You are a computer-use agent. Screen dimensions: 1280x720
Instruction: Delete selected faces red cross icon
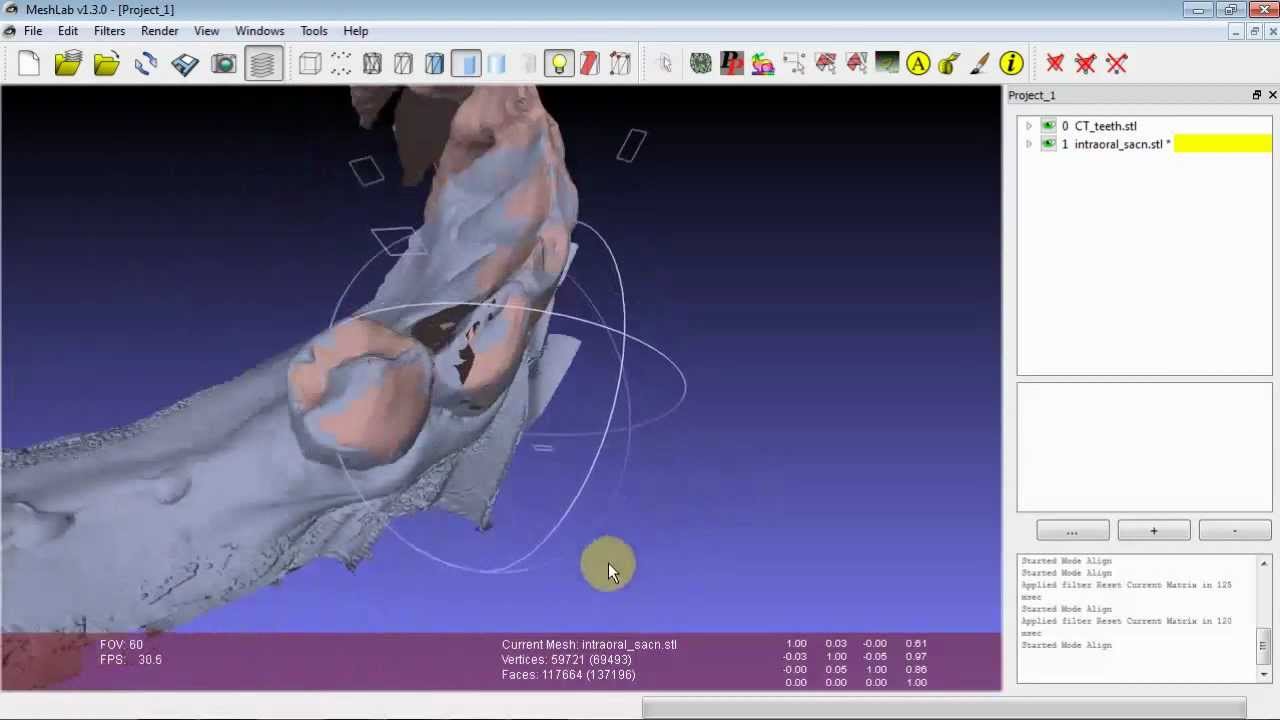pos(1055,64)
